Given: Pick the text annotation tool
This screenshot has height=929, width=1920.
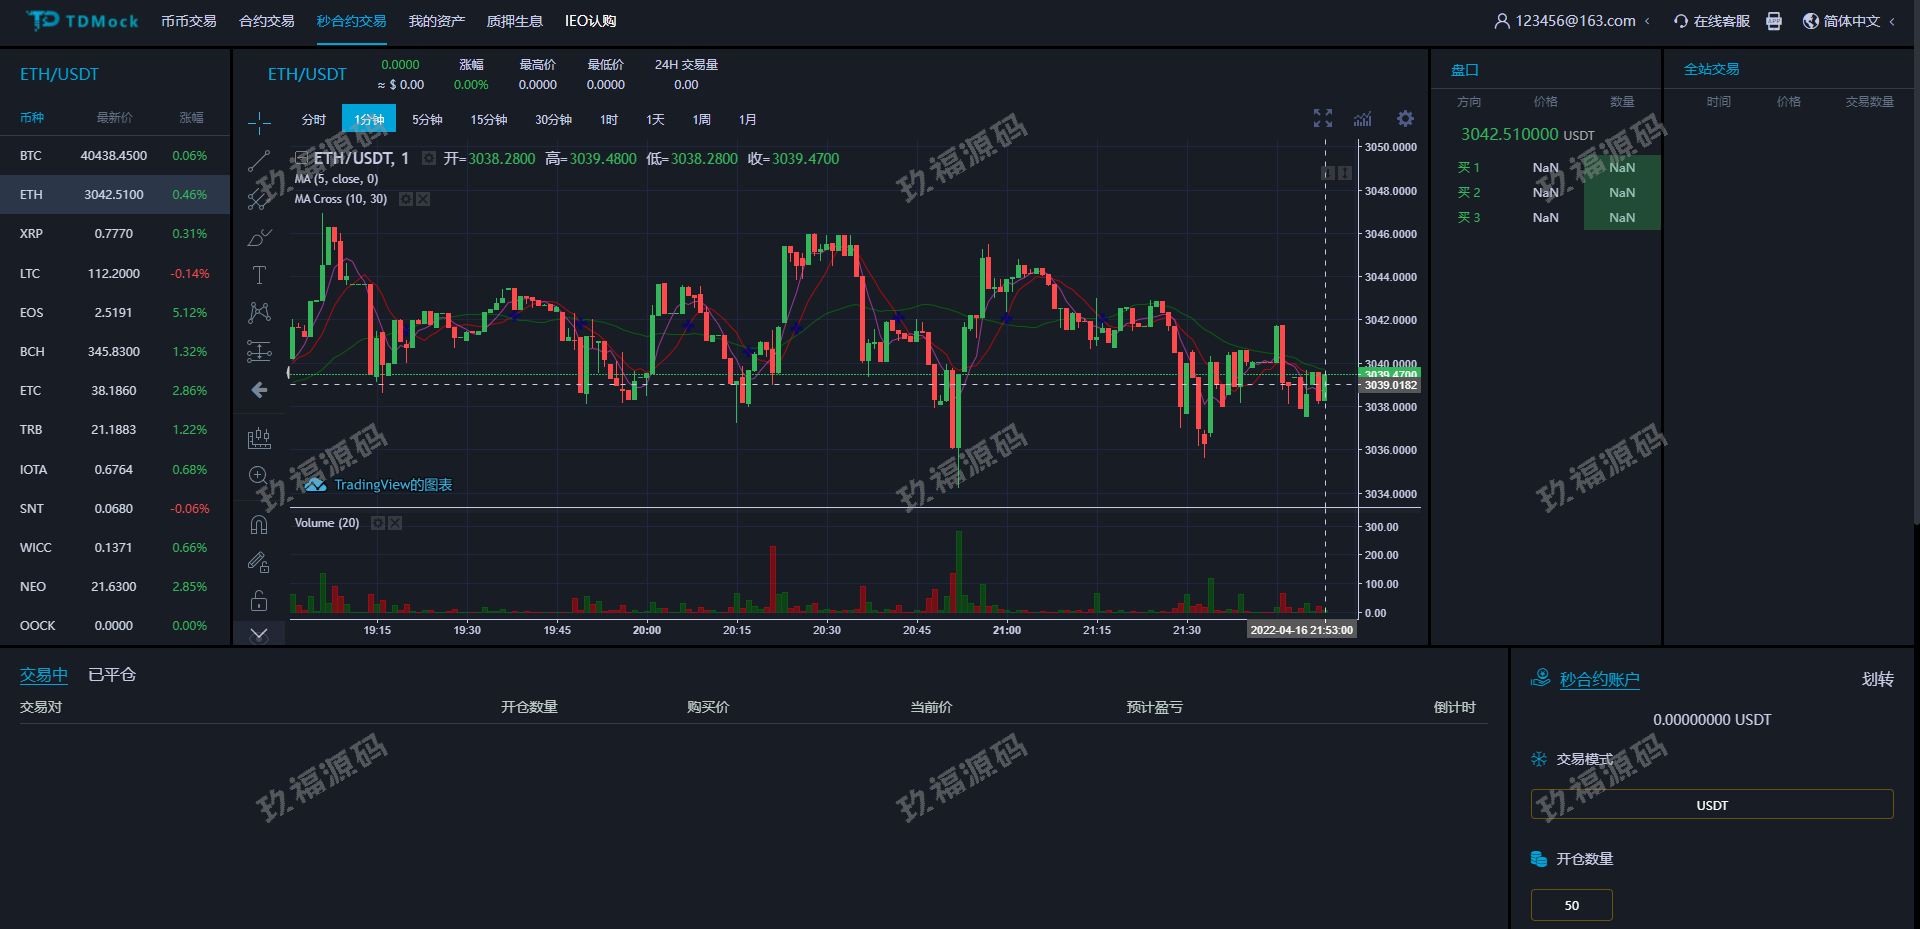Looking at the screenshot, I should point(259,275).
